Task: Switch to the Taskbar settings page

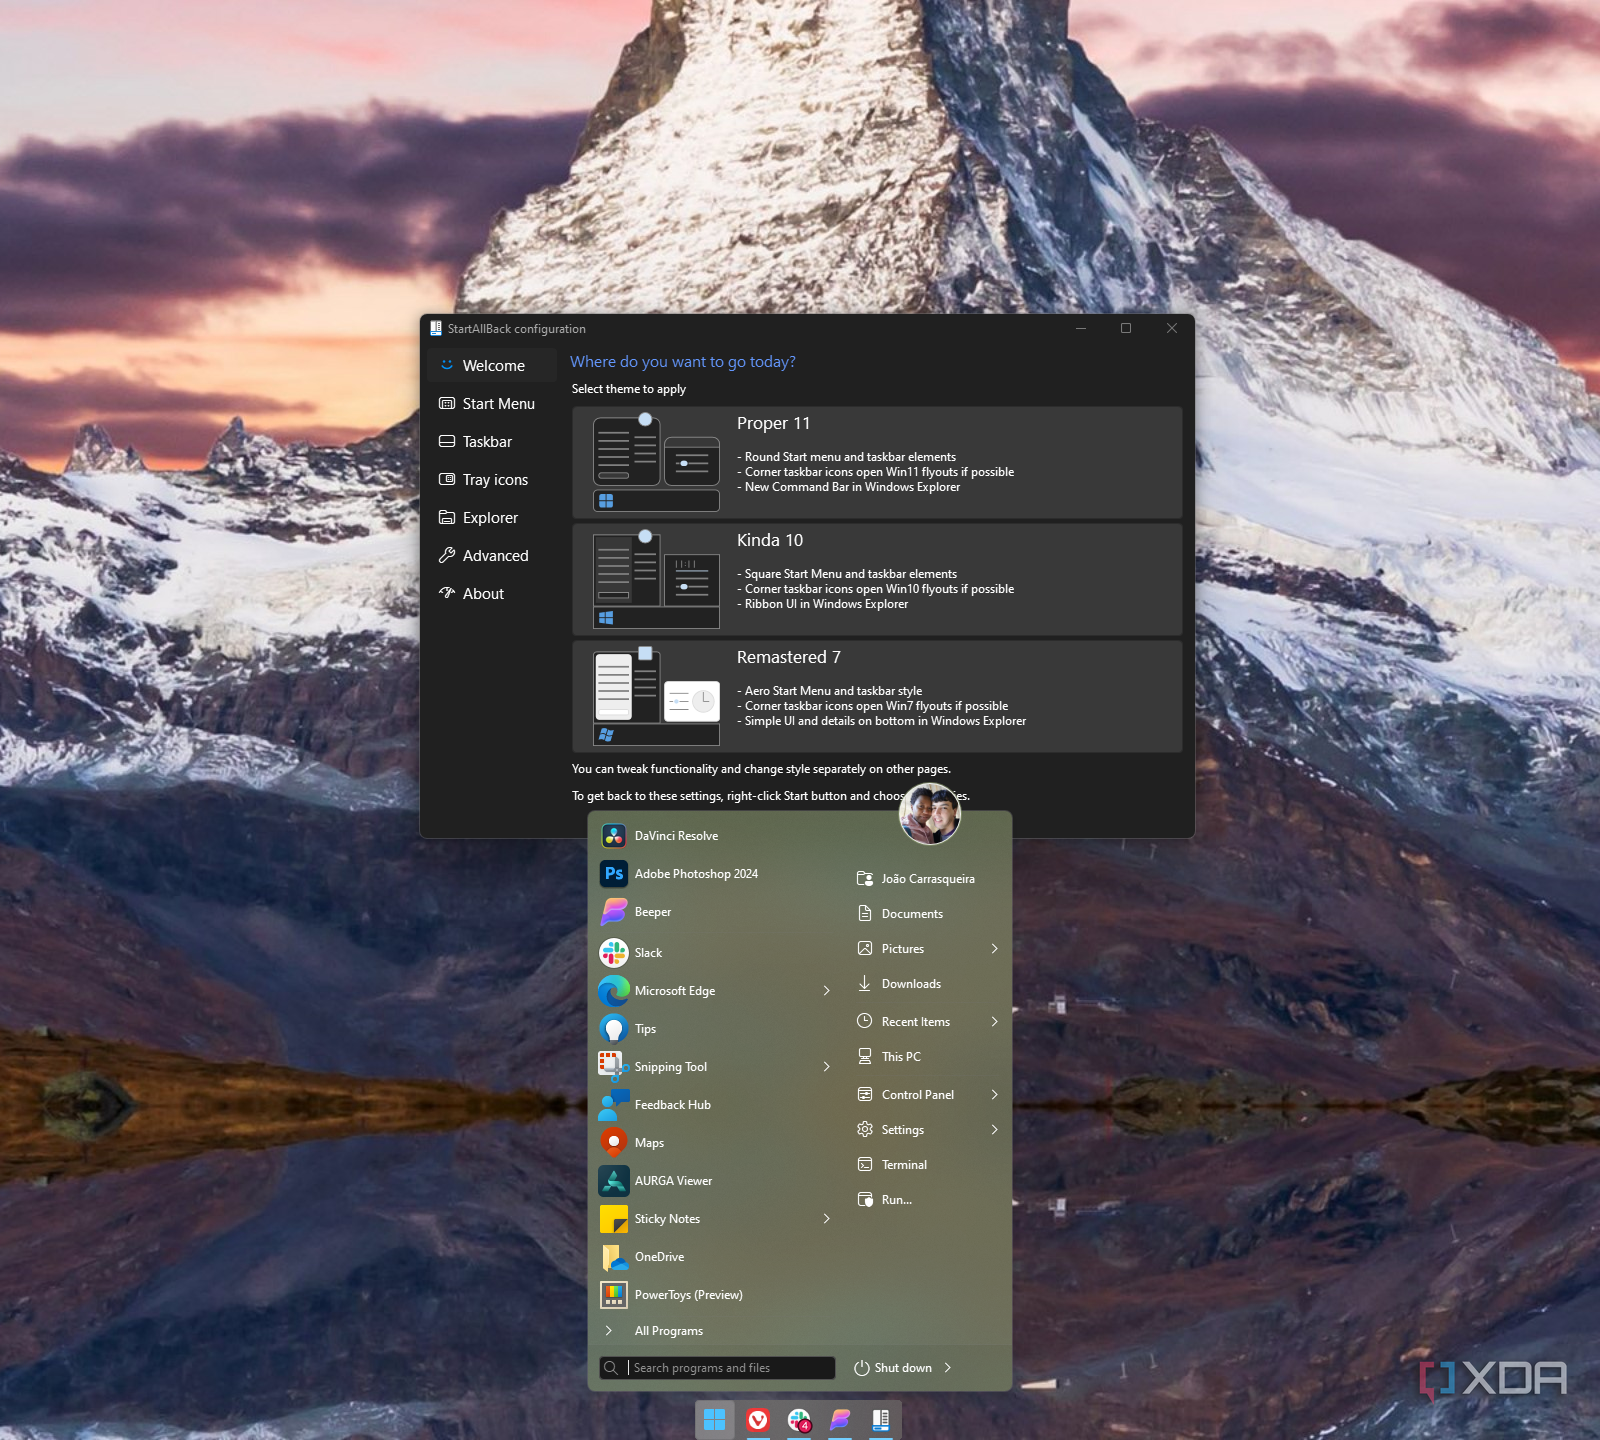Action: coord(487,442)
